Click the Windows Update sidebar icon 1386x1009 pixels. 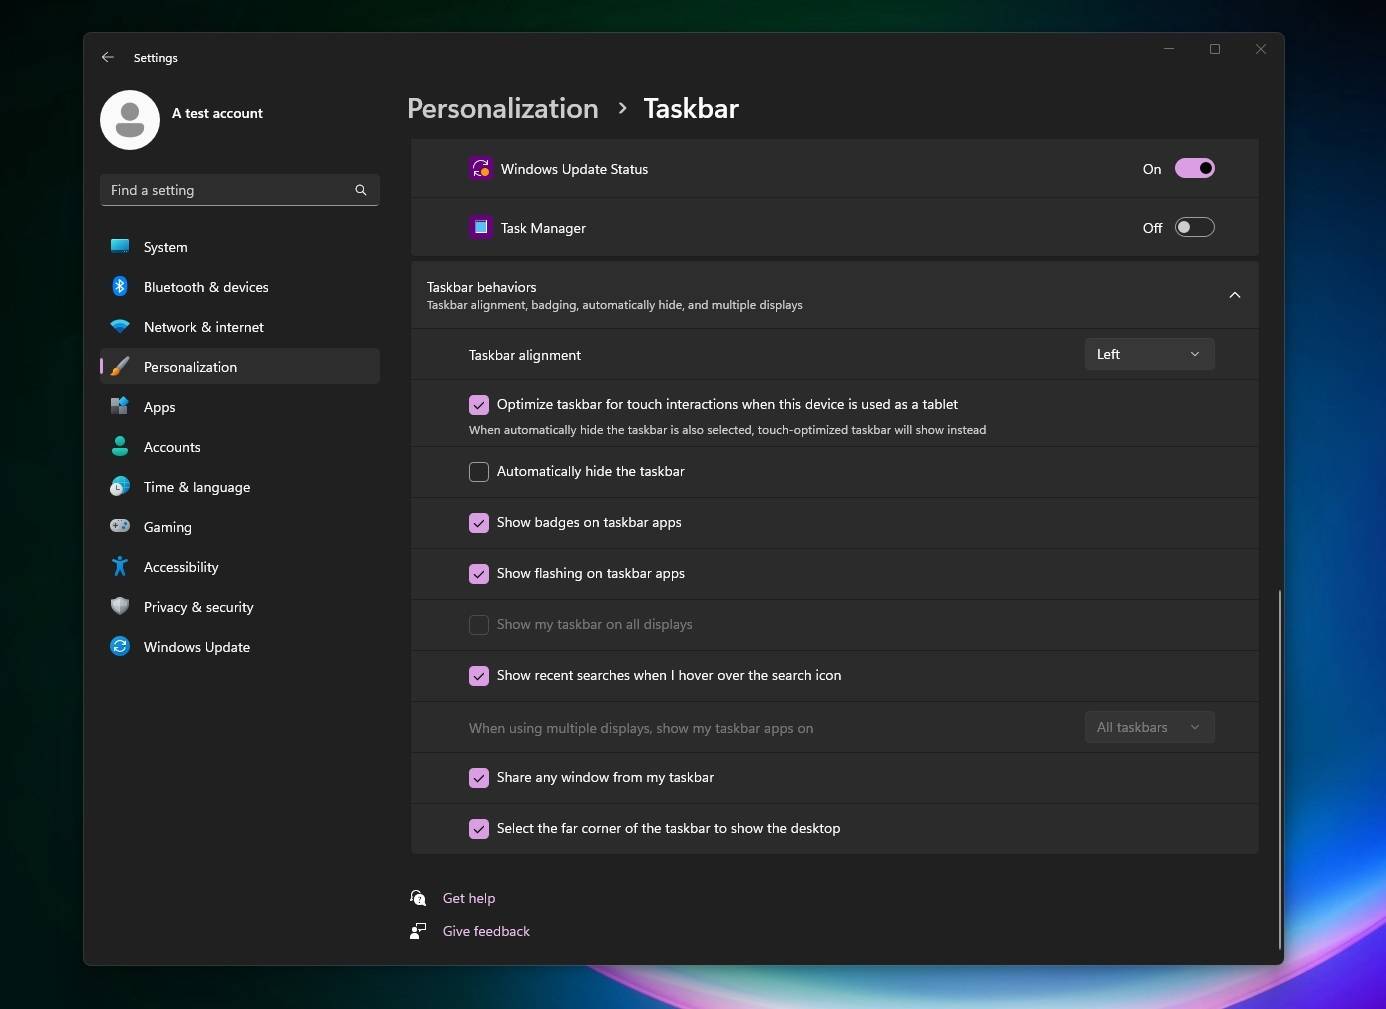tap(120, 647)
